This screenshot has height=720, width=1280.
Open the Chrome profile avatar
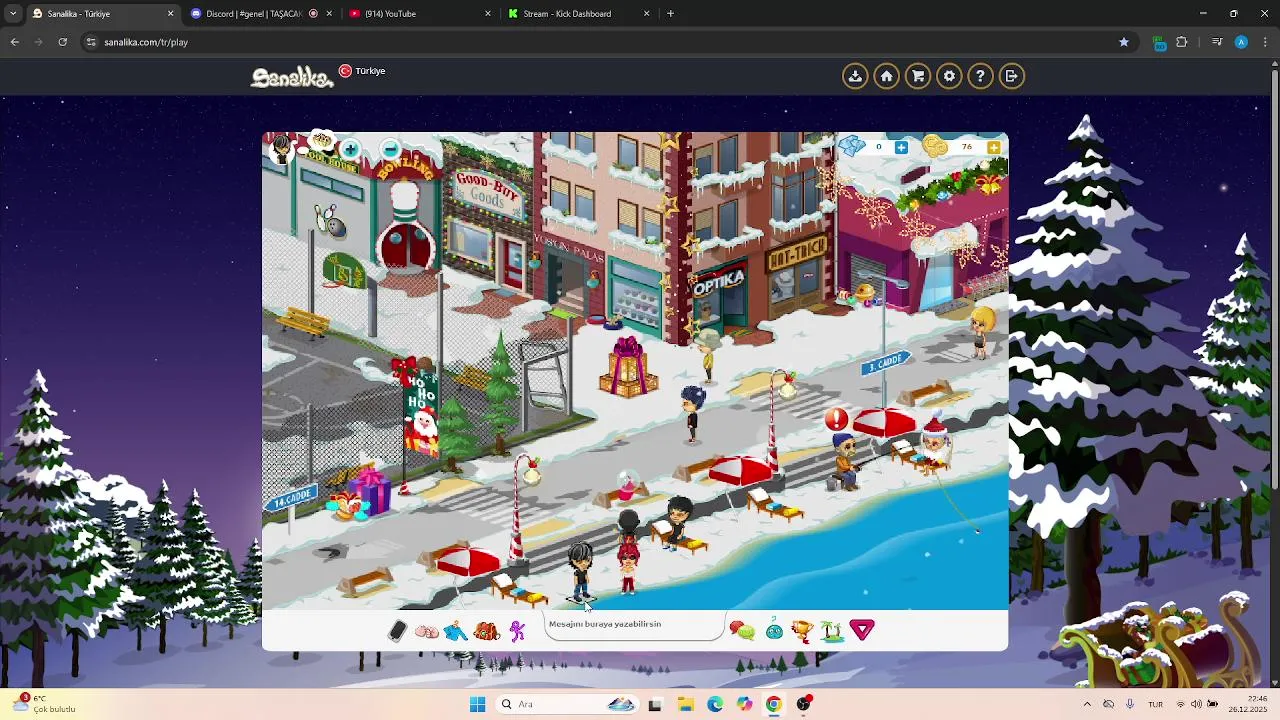1241,42
